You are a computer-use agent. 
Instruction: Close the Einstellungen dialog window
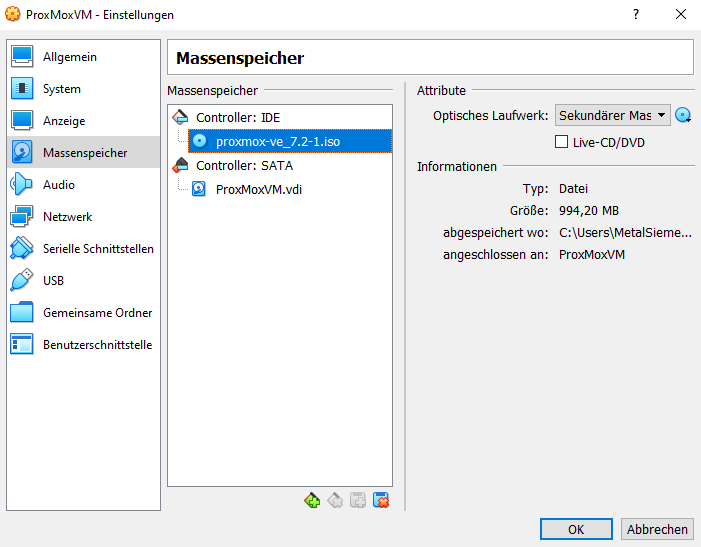680,14
